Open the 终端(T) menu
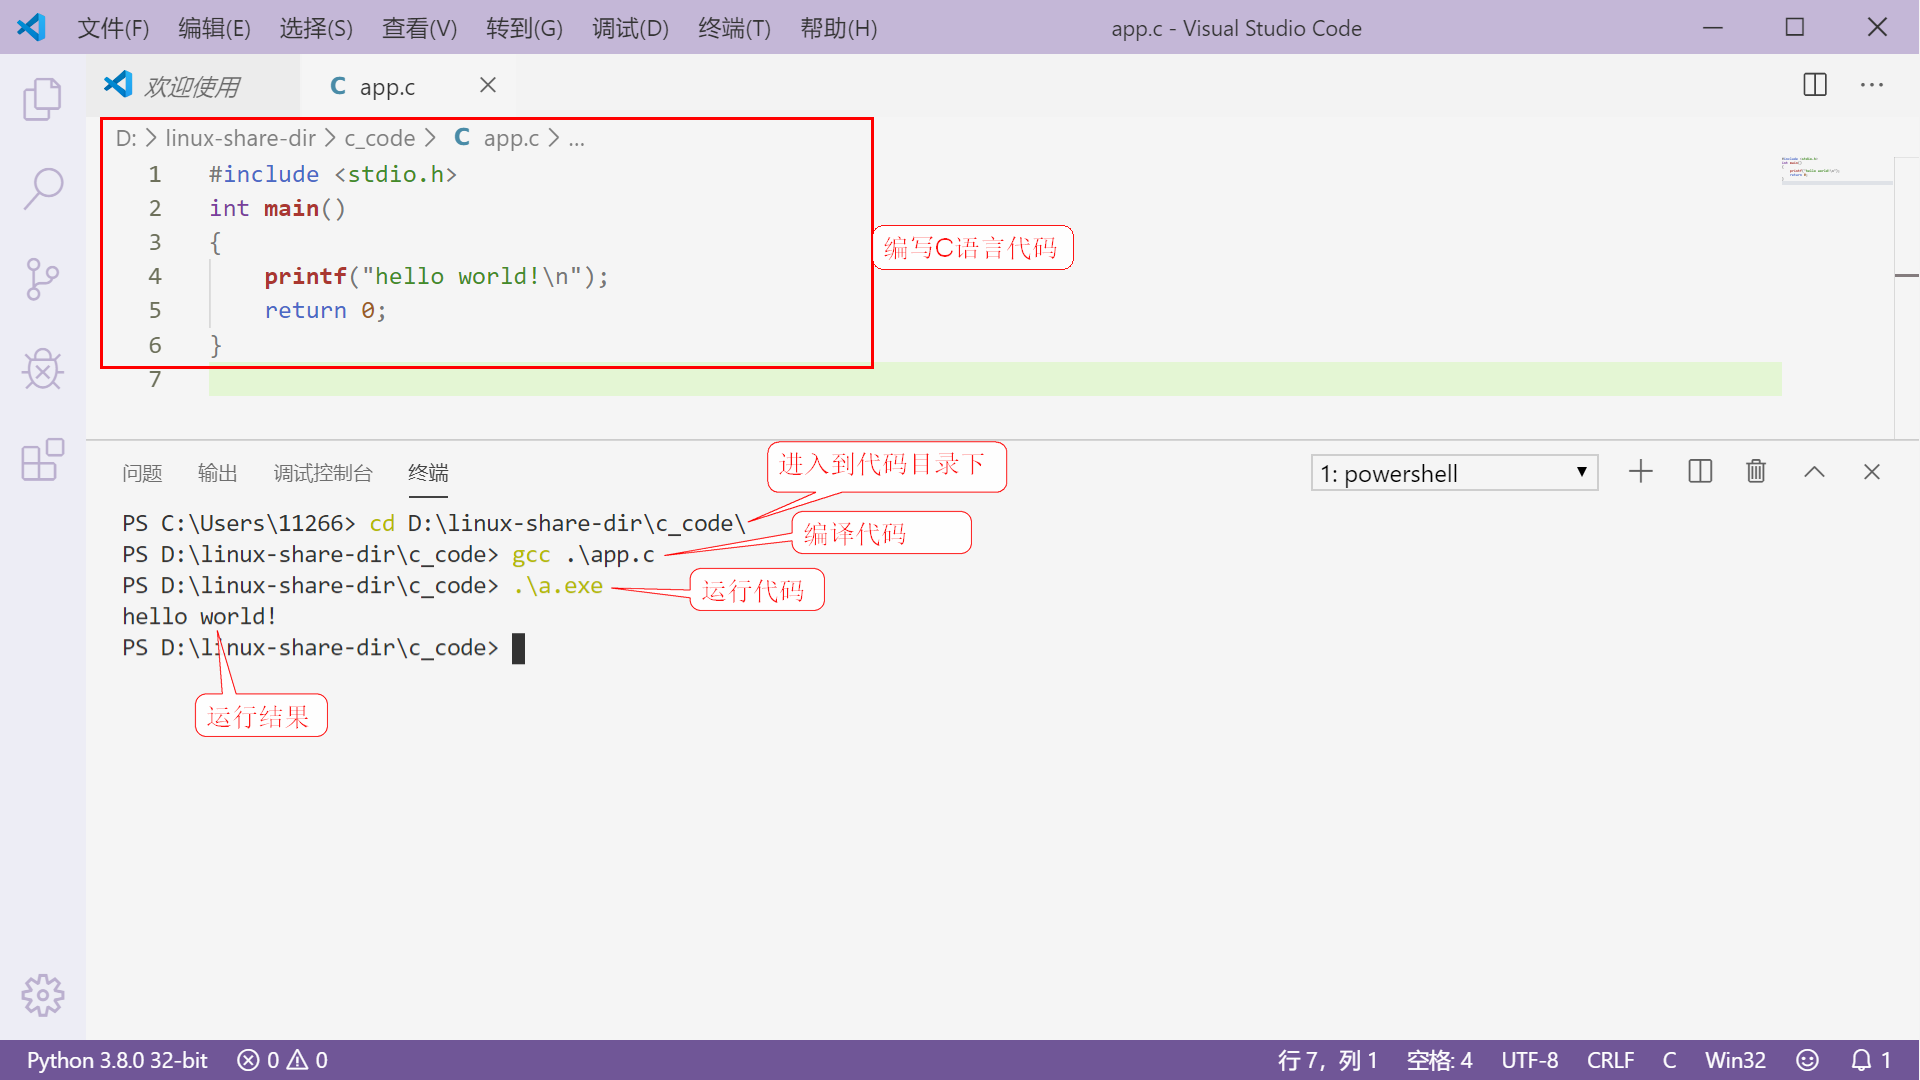The width and height of the screenshot is (1920, 1080). pyautogui.click(x=734, y=28)
